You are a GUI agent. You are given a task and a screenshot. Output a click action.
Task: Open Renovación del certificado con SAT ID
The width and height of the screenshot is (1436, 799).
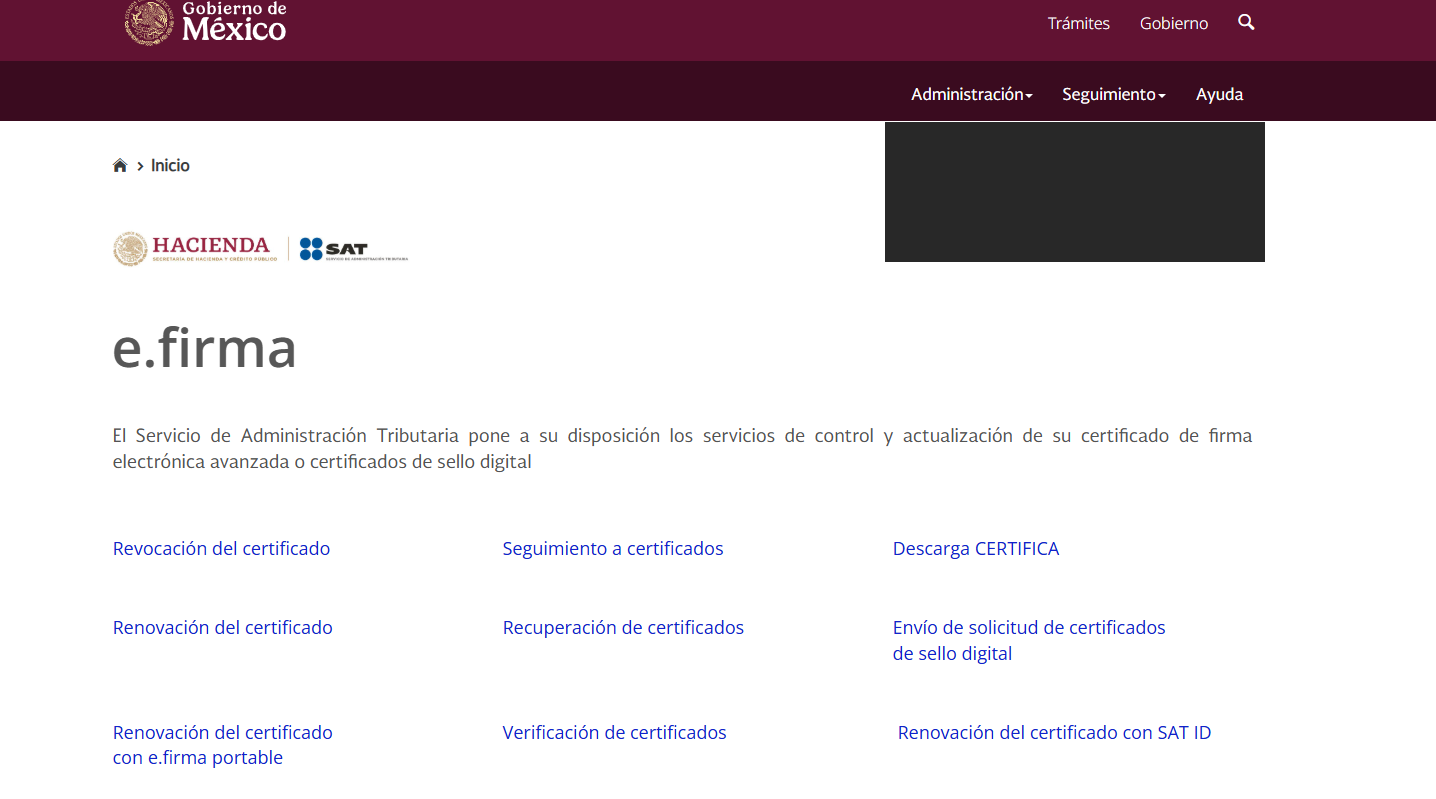(1054, 732)
